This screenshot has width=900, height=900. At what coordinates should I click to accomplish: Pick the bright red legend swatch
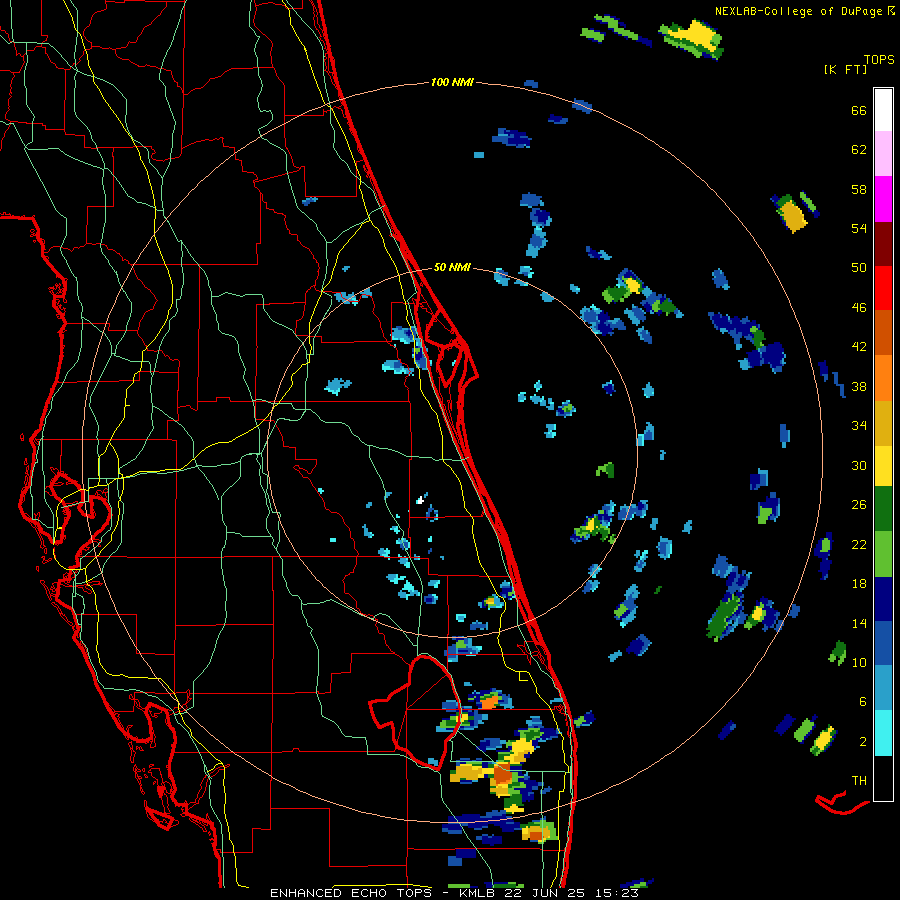883,288
